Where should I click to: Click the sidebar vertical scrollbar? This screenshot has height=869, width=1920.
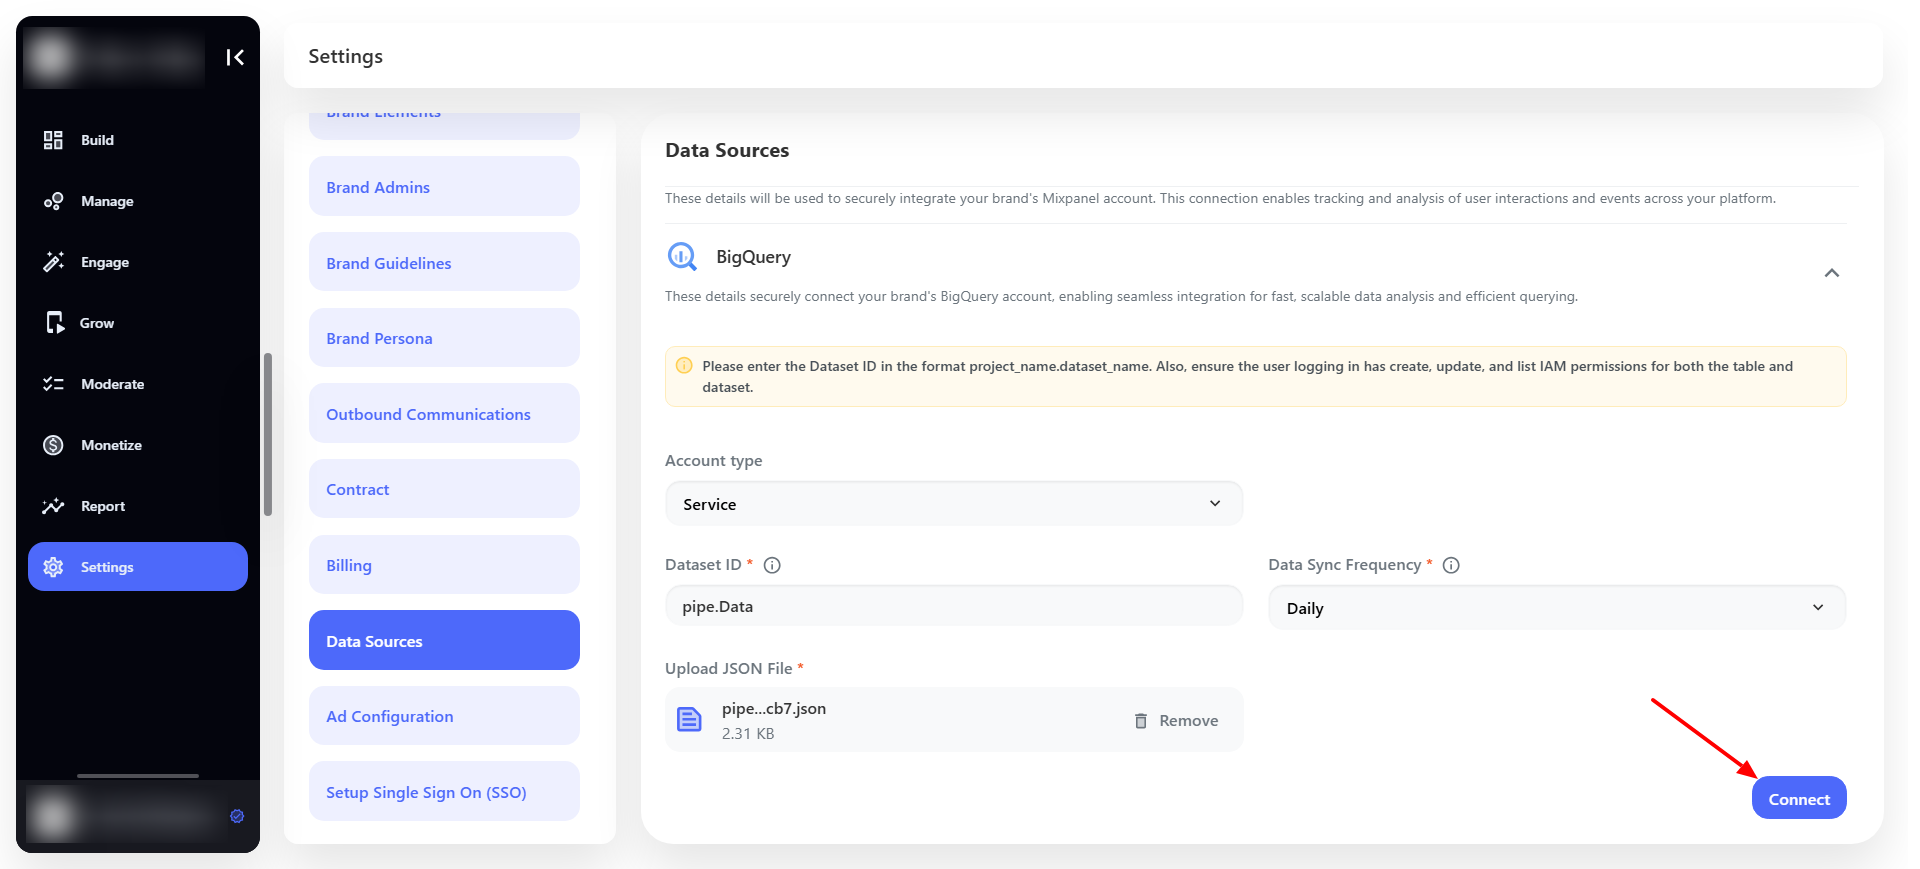(268, 434)
